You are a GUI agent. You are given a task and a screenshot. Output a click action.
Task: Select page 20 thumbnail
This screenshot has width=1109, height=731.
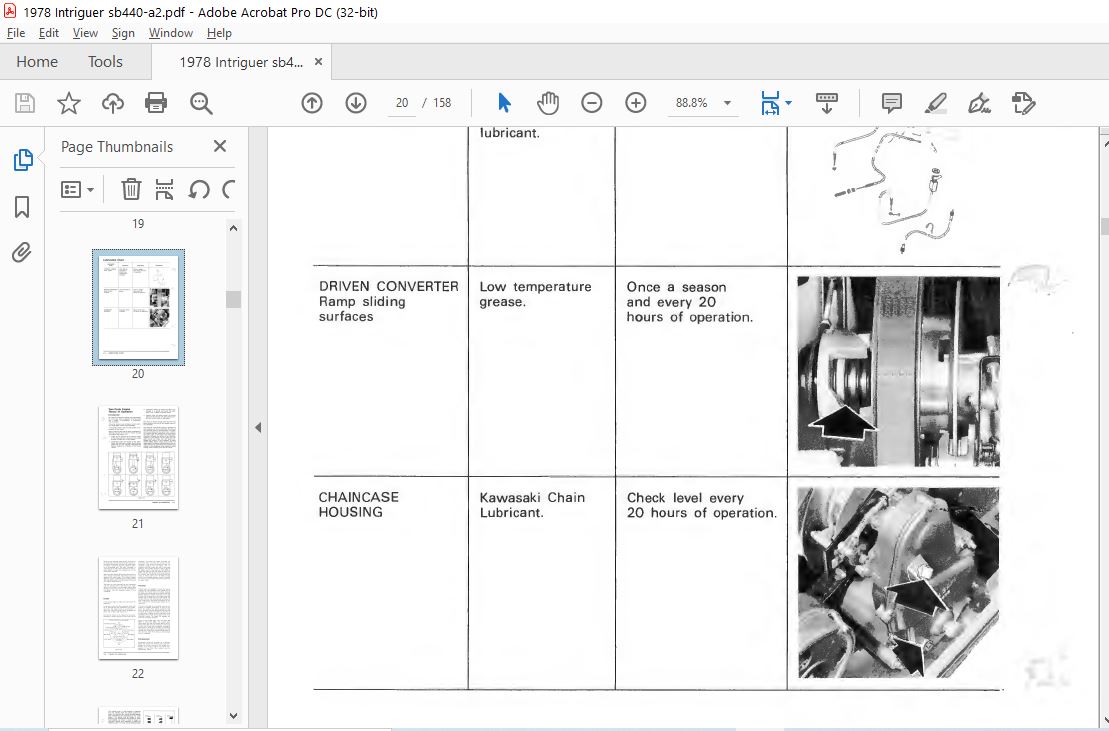tap(139, 308)
